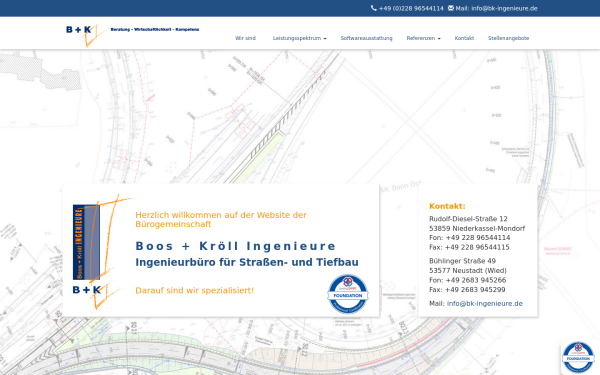Click the phone number +49 (0)228 96544114 in the top bar
Viewport: 600px width, 375px height.
tap(411, 8)
